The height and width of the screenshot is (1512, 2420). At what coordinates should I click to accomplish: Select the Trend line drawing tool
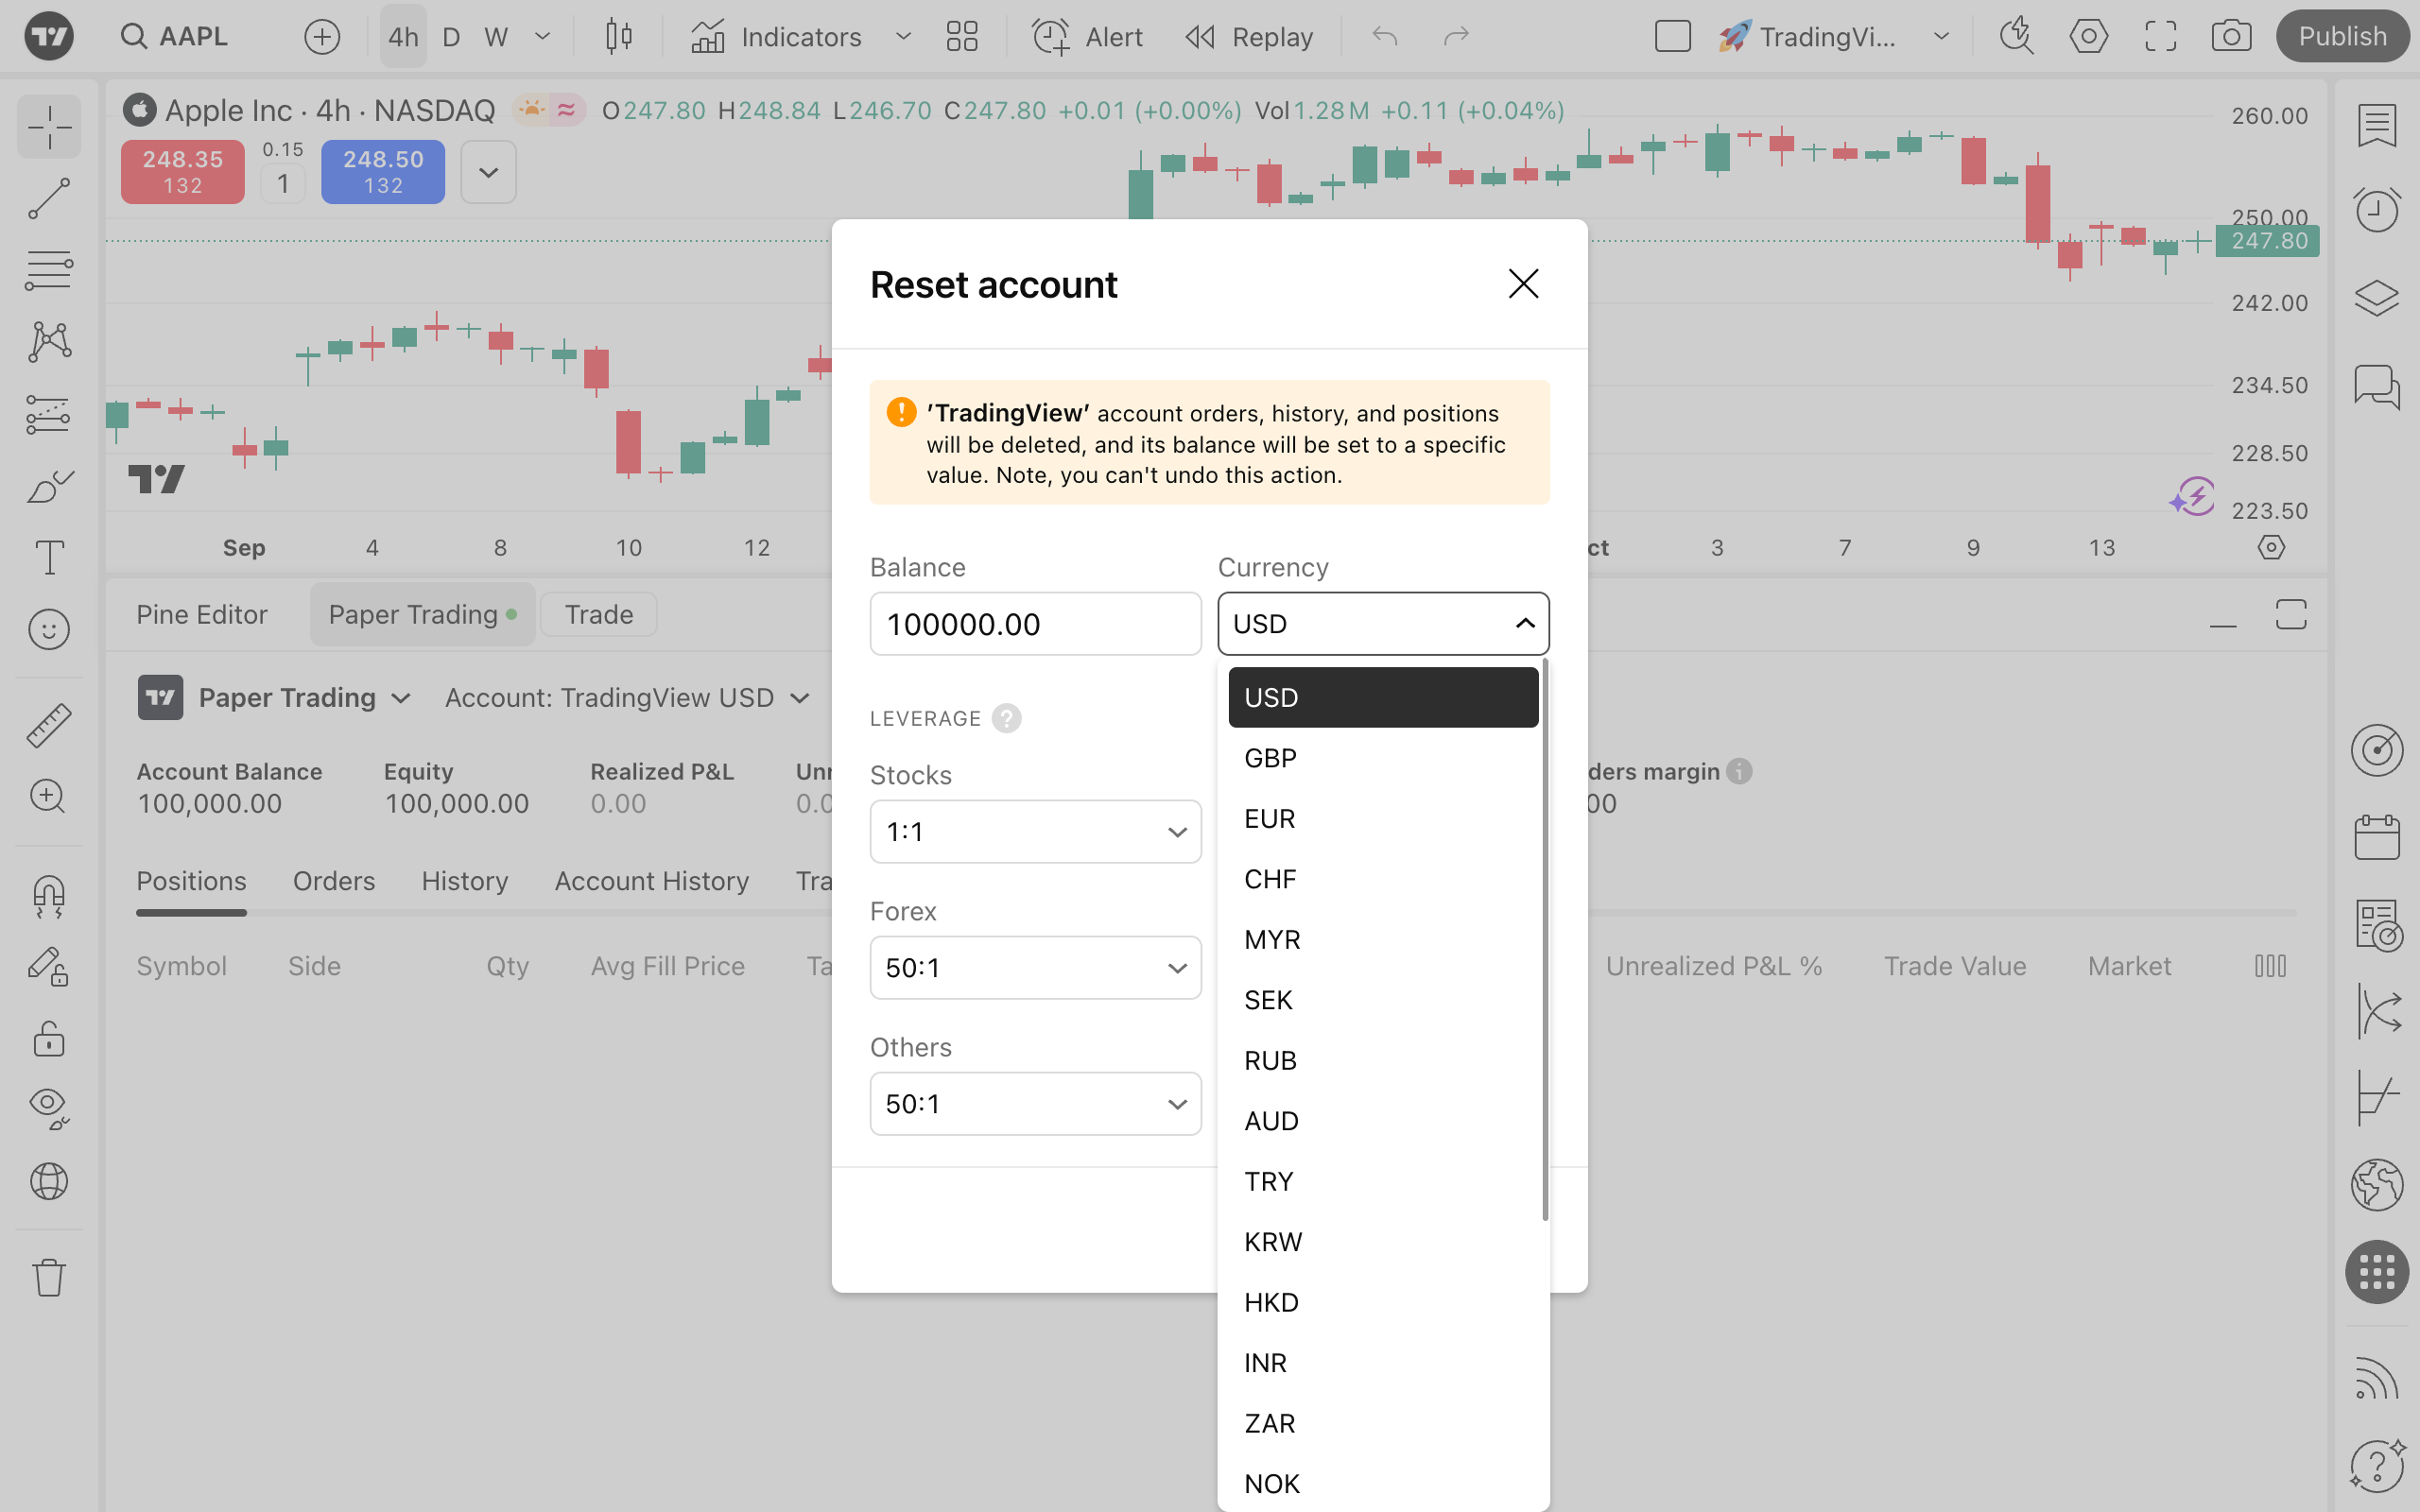(48, 199)
